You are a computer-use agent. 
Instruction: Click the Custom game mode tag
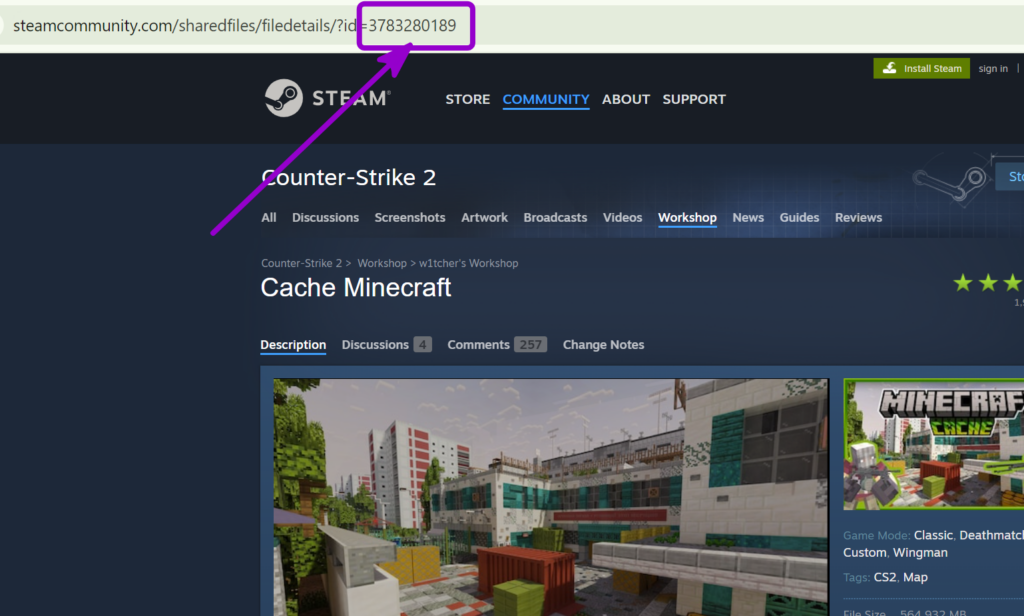pyautogui.click(x=865, y=553)
